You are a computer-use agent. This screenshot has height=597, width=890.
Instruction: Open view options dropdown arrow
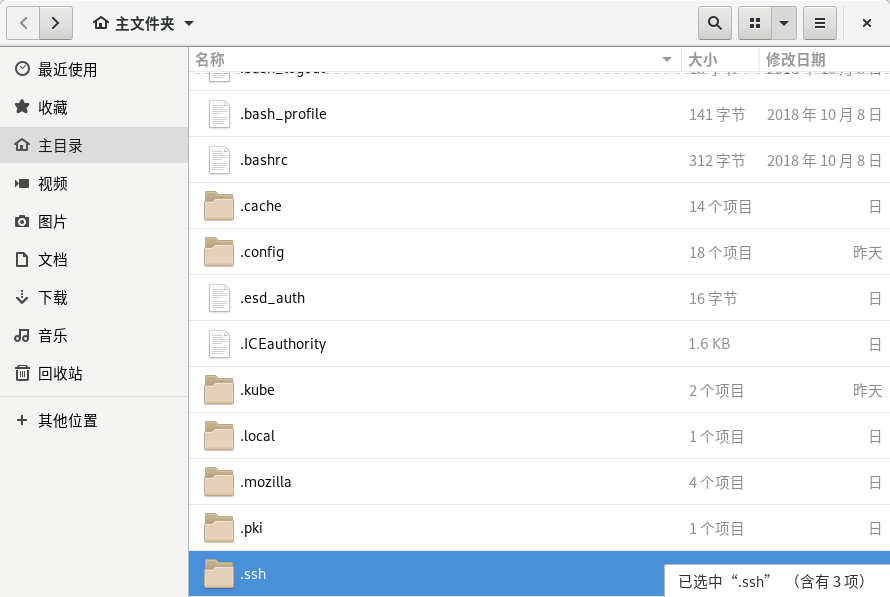[784, 23]
